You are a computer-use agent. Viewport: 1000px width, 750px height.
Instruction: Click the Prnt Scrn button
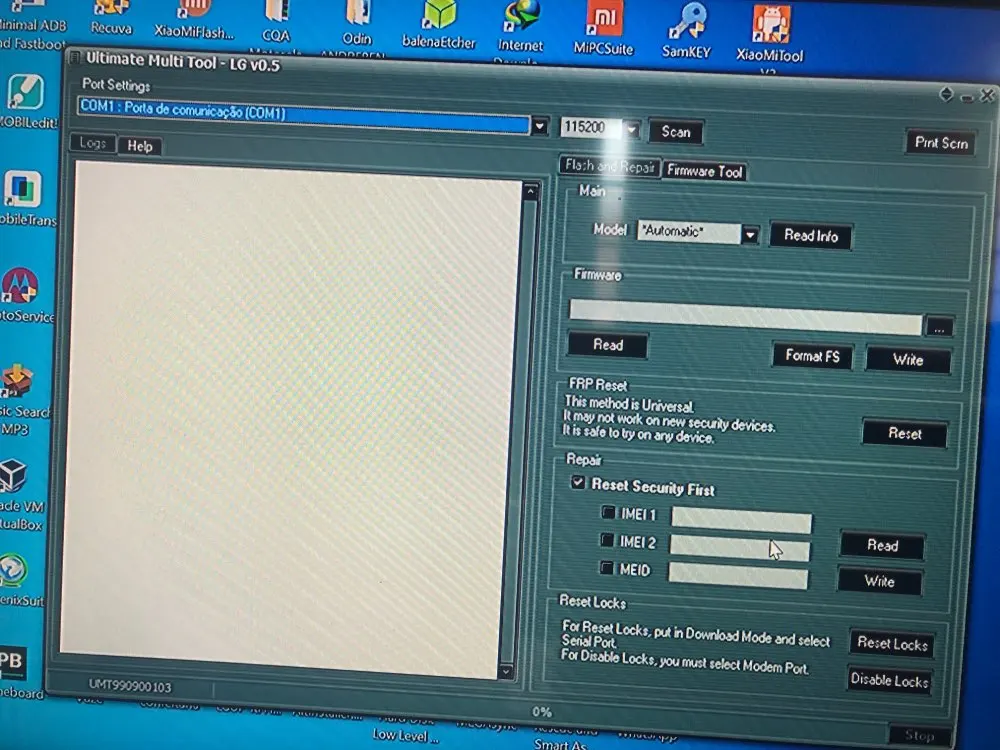(x=941, y=143)
